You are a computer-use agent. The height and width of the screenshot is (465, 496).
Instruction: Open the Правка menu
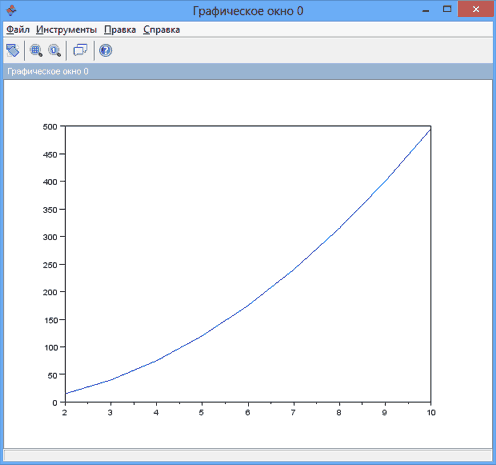point(120,30)
